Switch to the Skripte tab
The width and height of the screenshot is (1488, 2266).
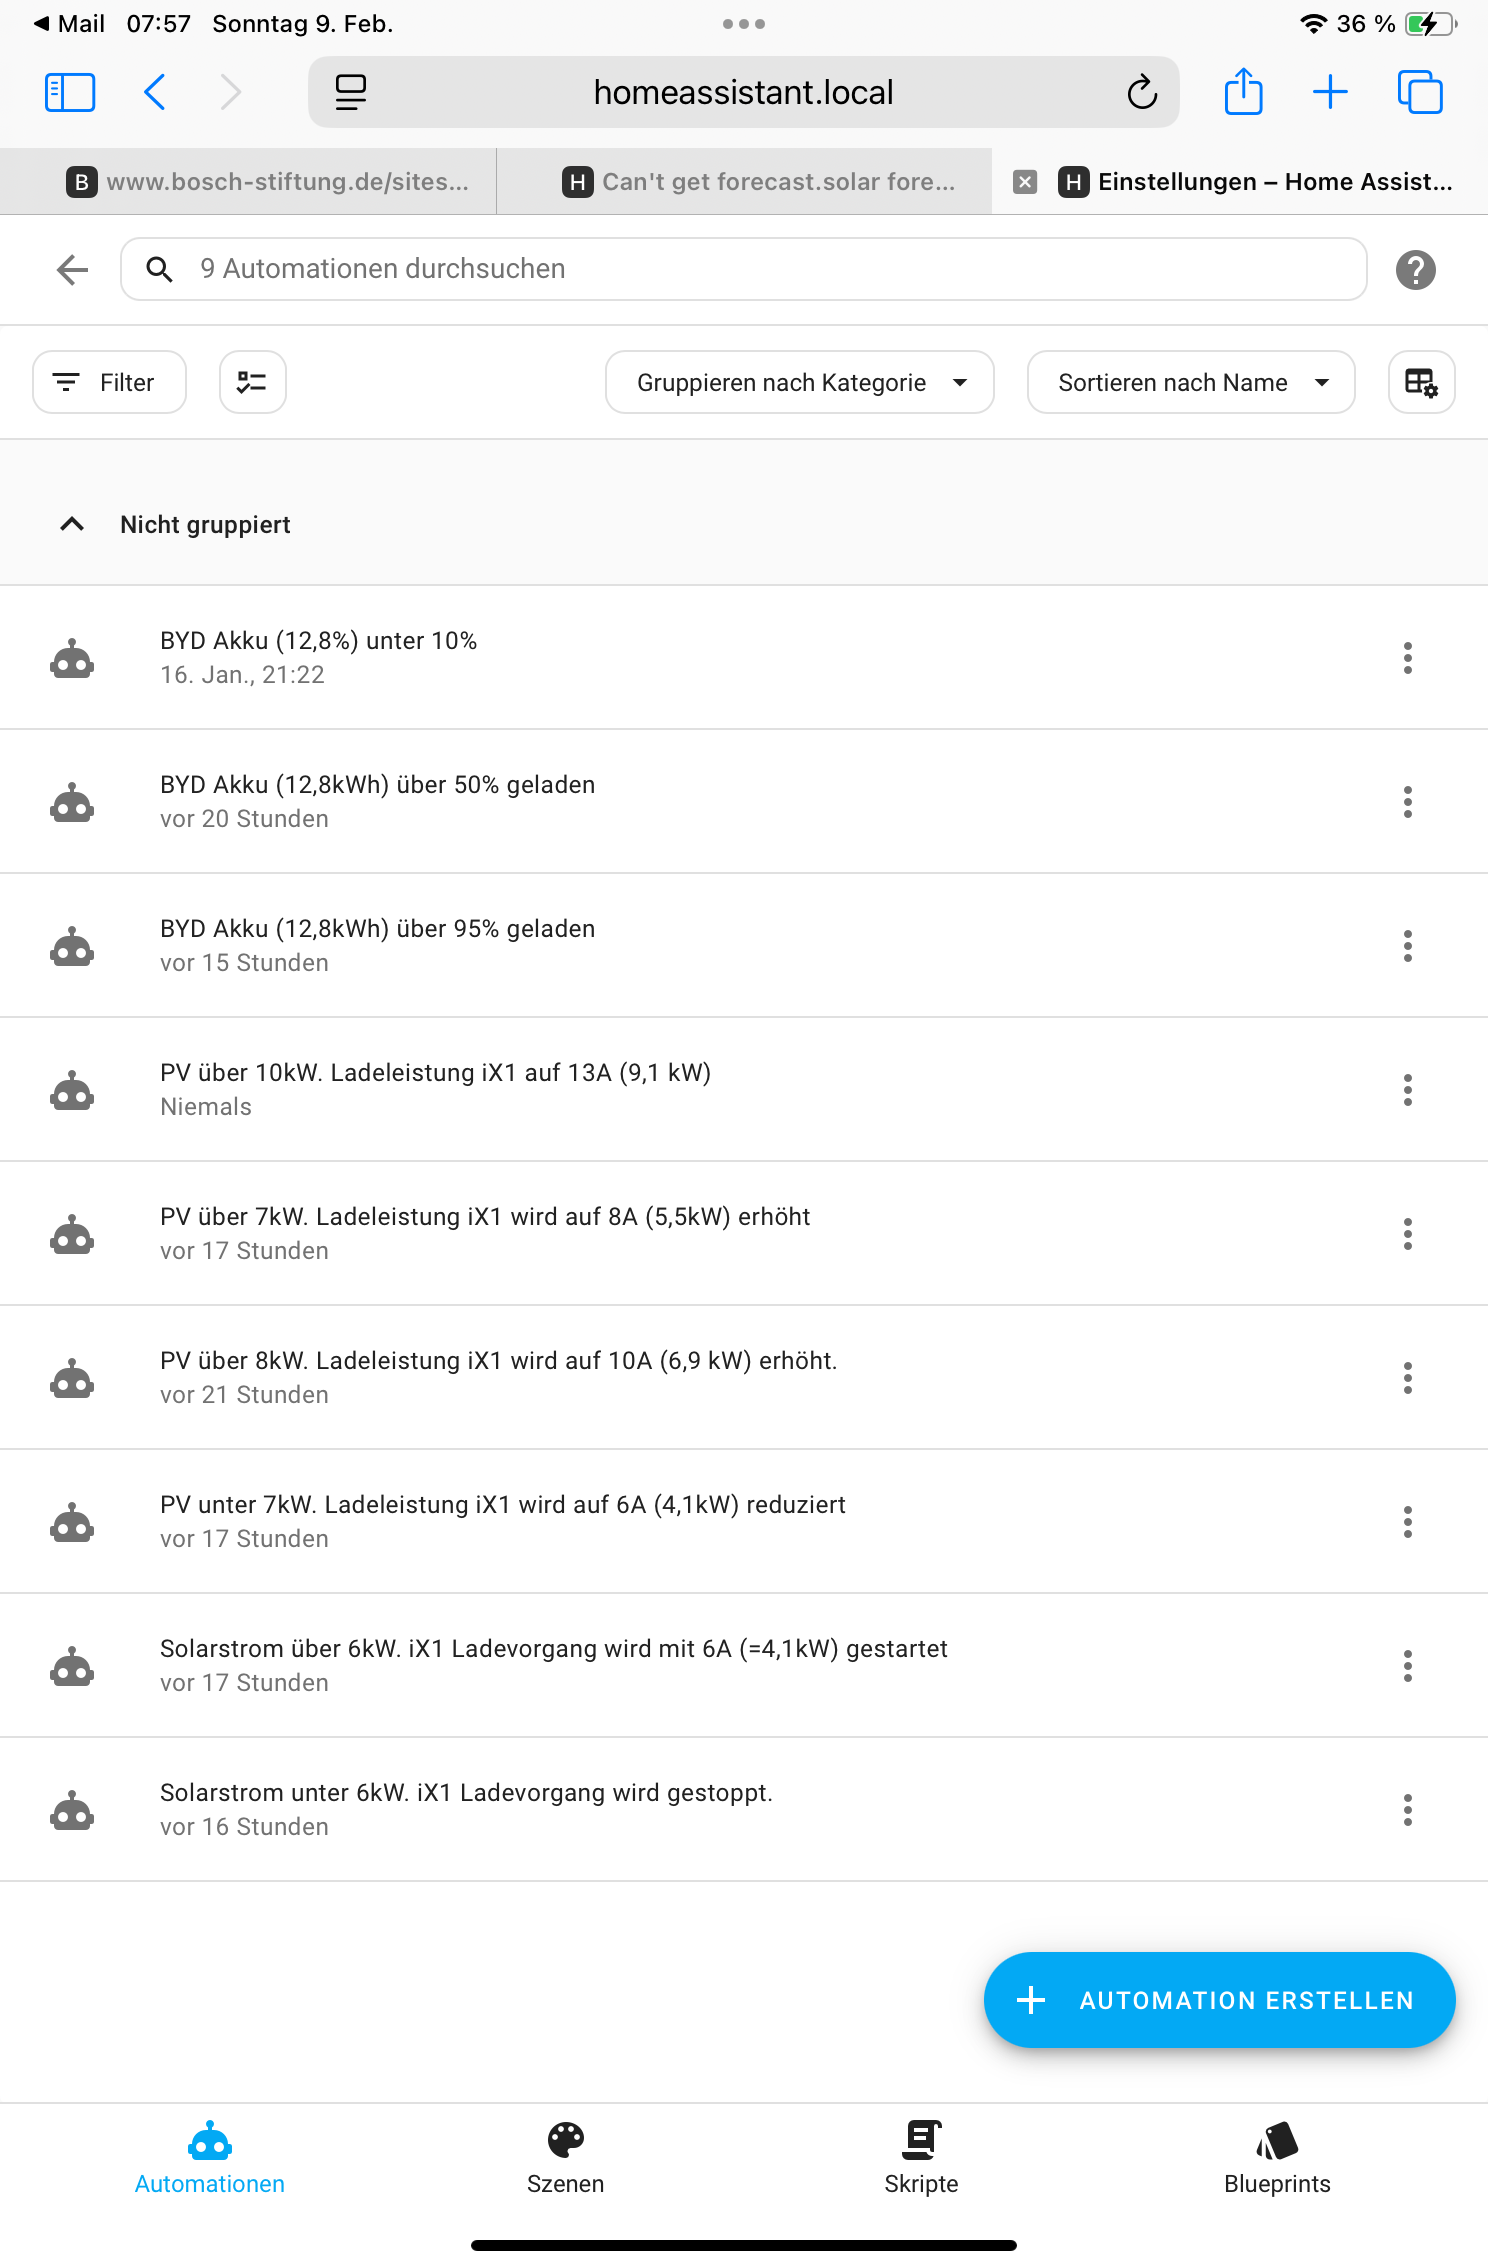[x=921, y=2158]
